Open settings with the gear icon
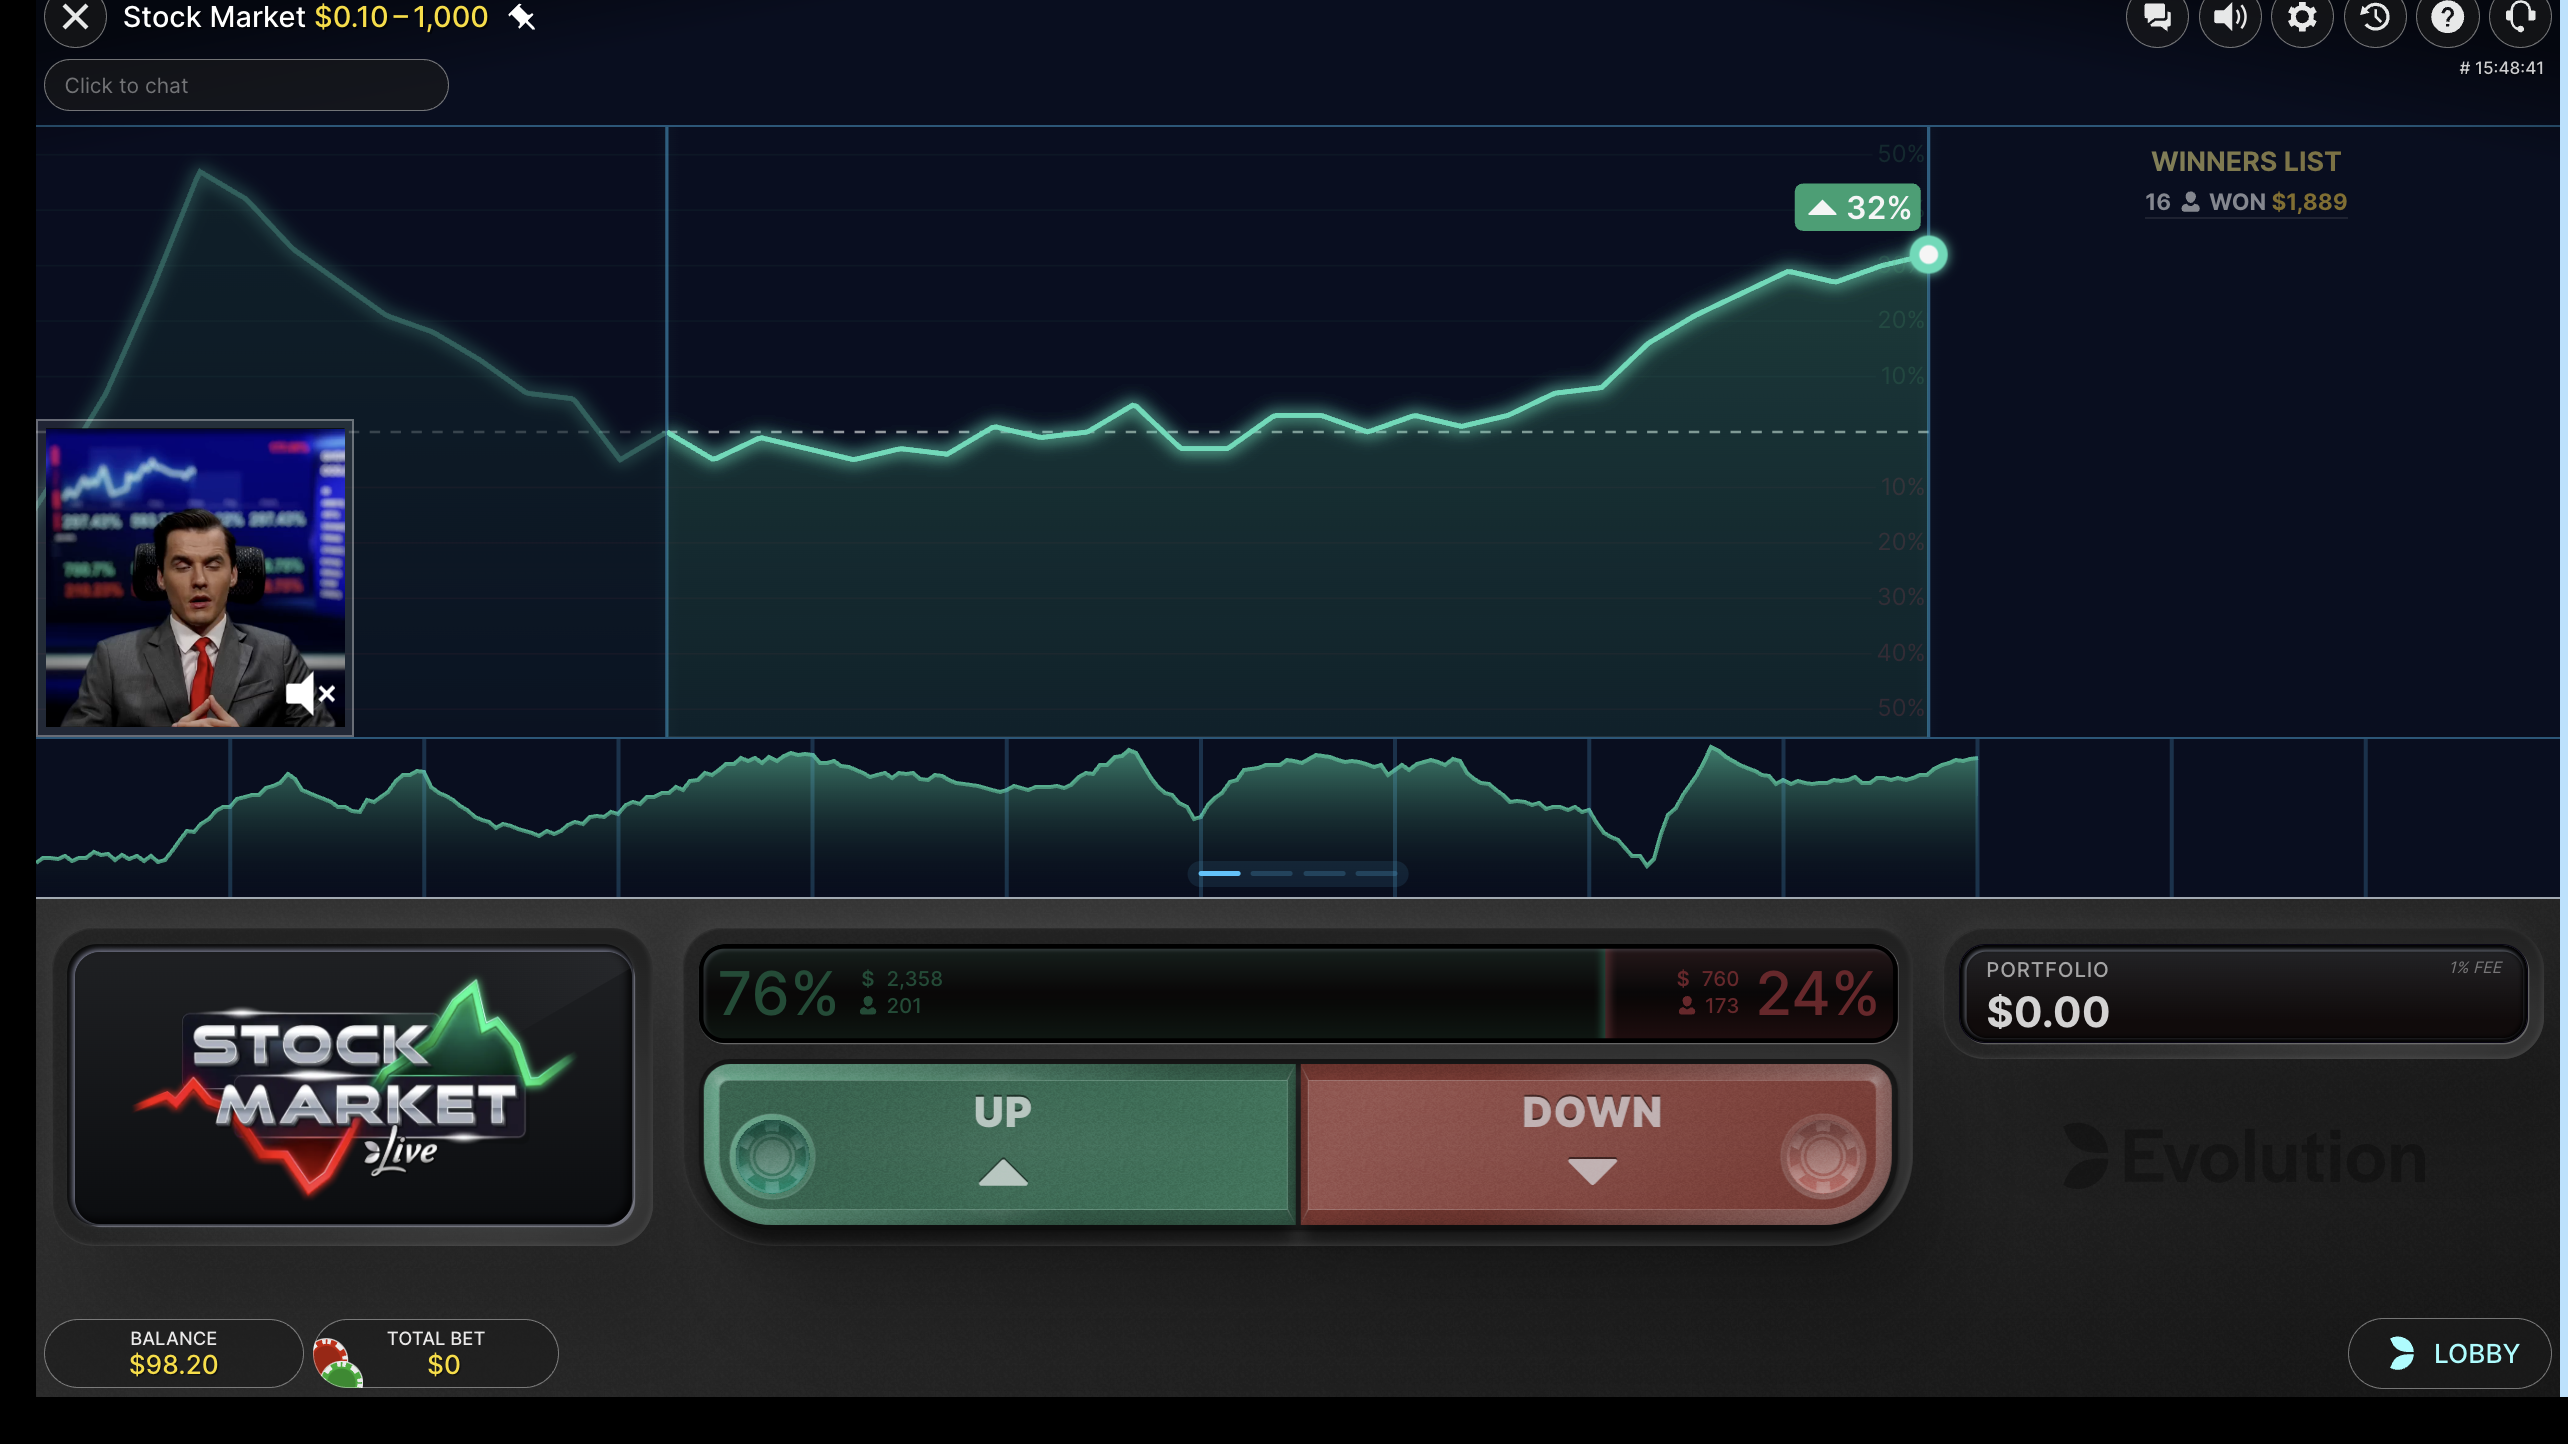Screen dimensions: 2568x1444 coord(2302,18)
